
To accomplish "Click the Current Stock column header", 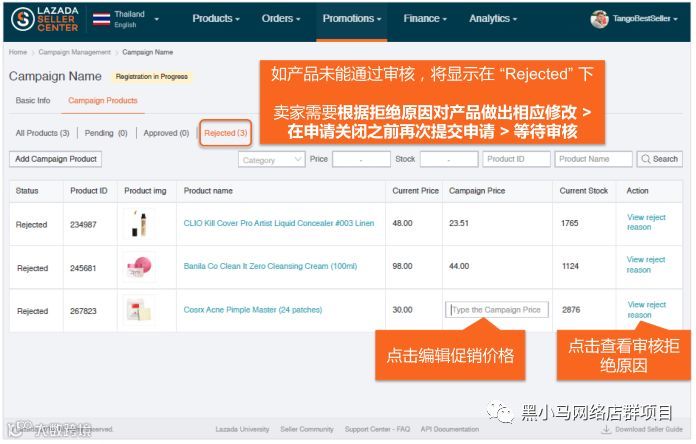I will (x=584, y=190).
